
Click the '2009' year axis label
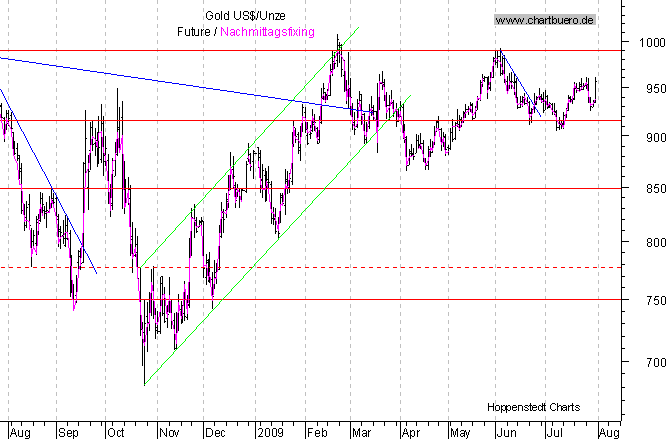(271, 433)
